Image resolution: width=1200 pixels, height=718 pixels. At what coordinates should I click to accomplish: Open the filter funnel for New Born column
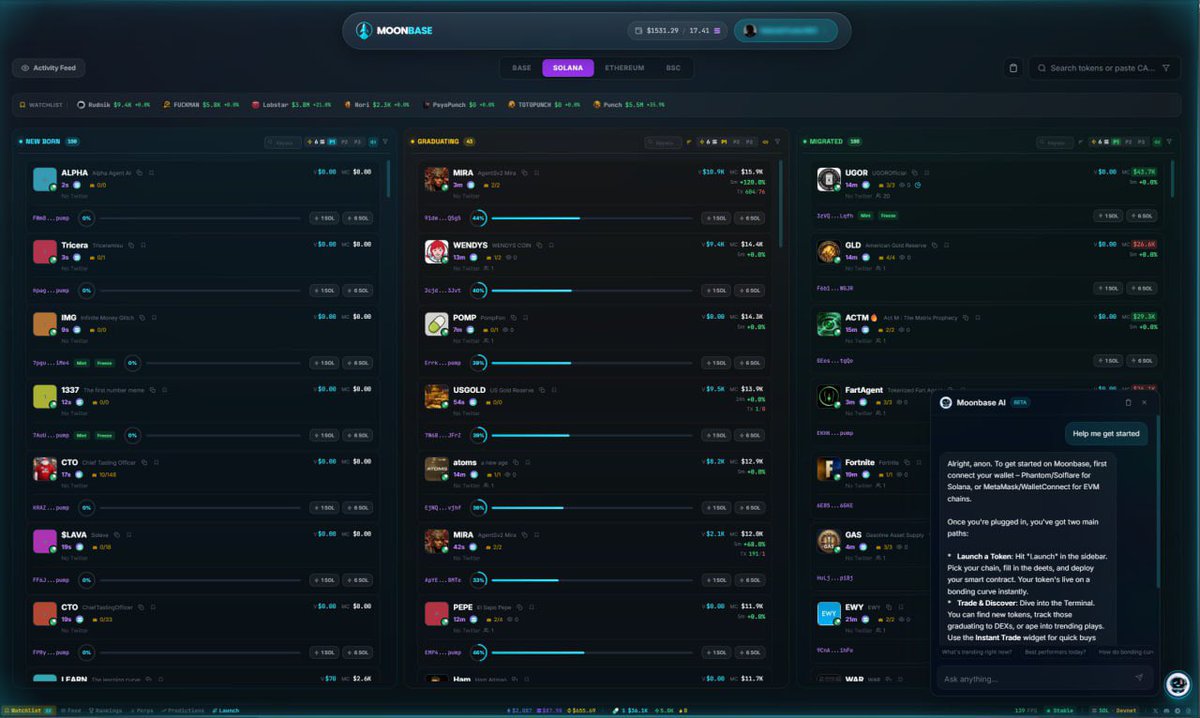pos(385,142)
